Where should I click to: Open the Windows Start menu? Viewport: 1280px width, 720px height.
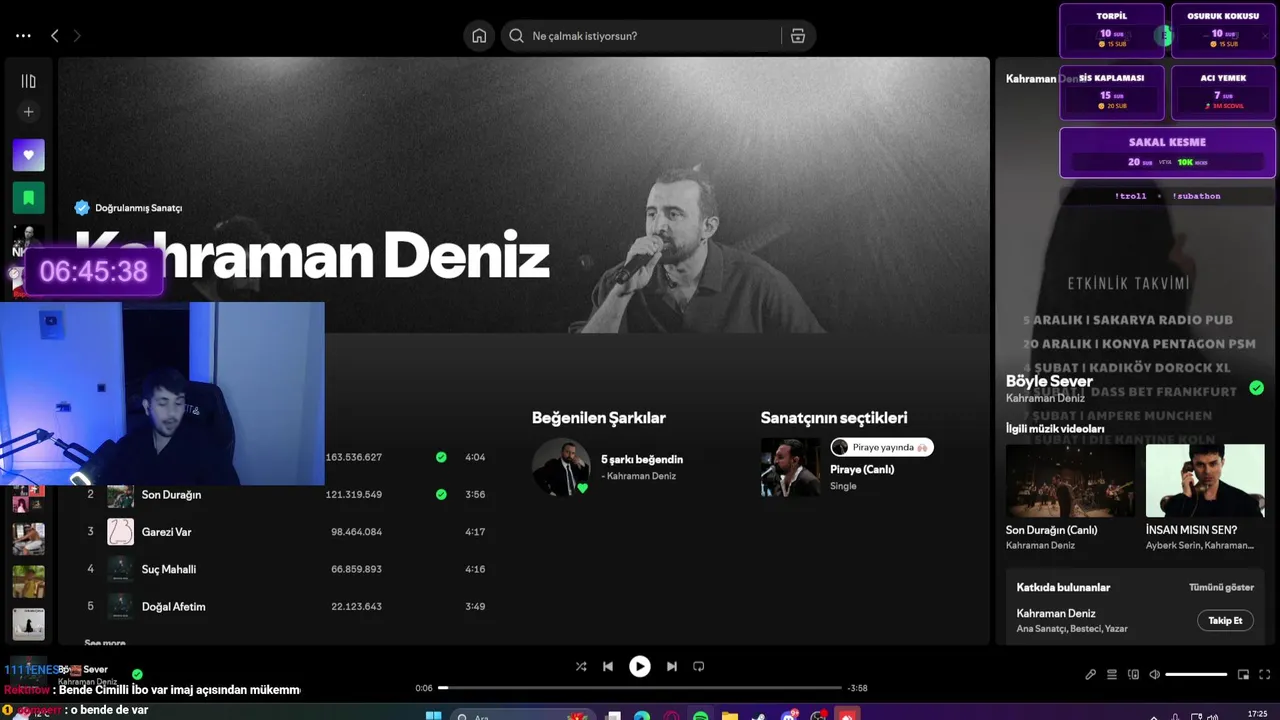(x=433, y=716)
